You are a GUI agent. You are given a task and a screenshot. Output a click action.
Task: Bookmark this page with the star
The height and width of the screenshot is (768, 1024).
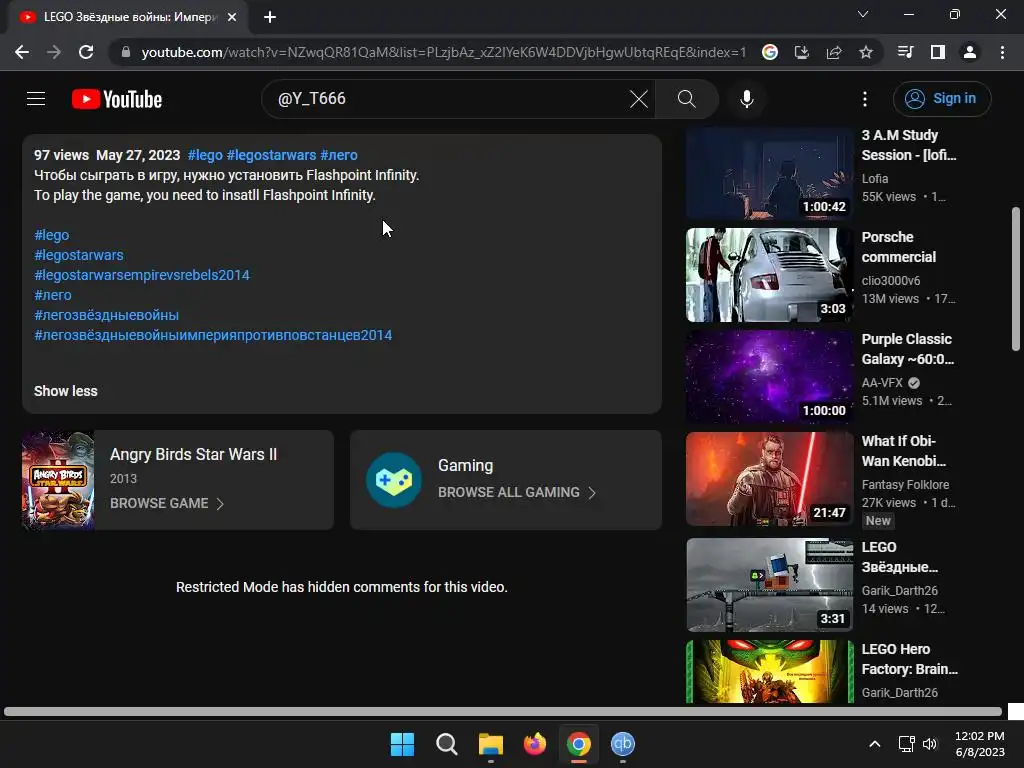(x=866, y=52)
